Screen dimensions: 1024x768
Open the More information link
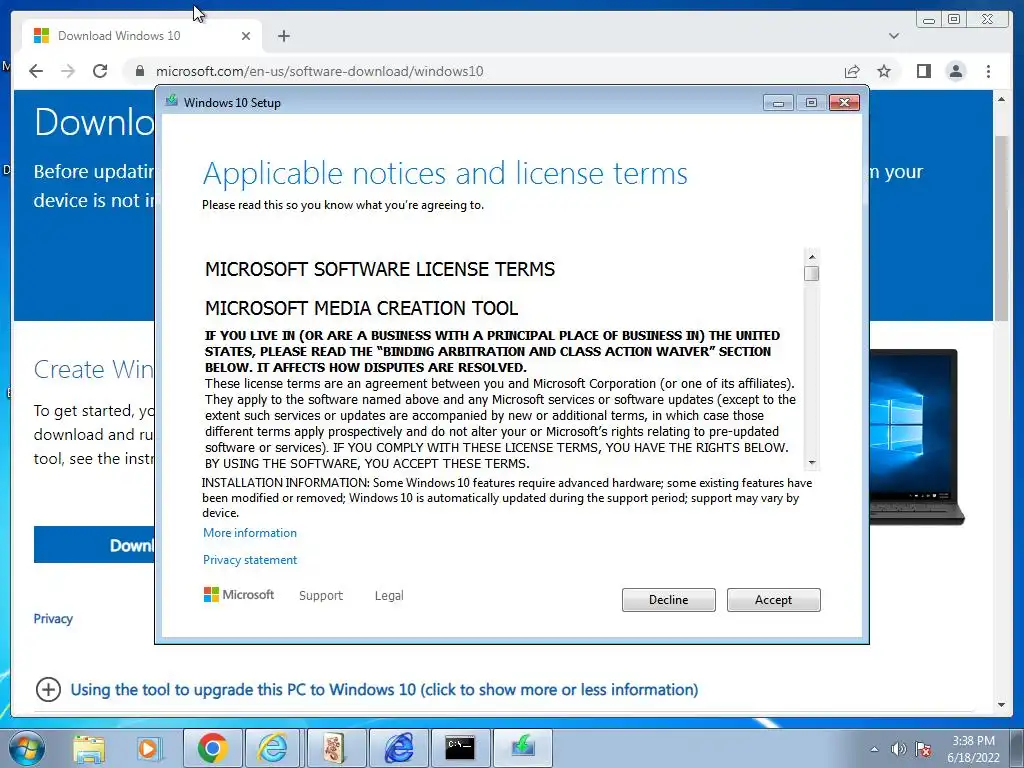pyautogui.click(x=249, y=533)
